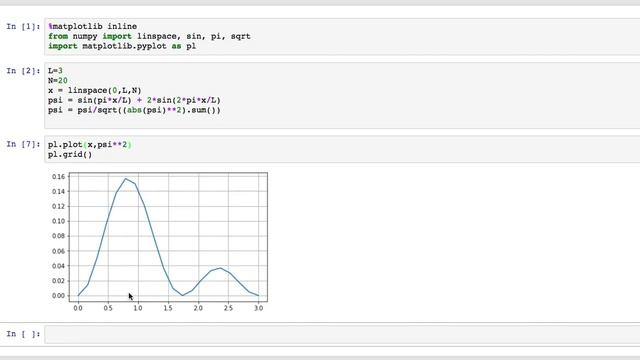
Task: Click the y-axis tick label '0.08'
Action: [x=58, y=236]
